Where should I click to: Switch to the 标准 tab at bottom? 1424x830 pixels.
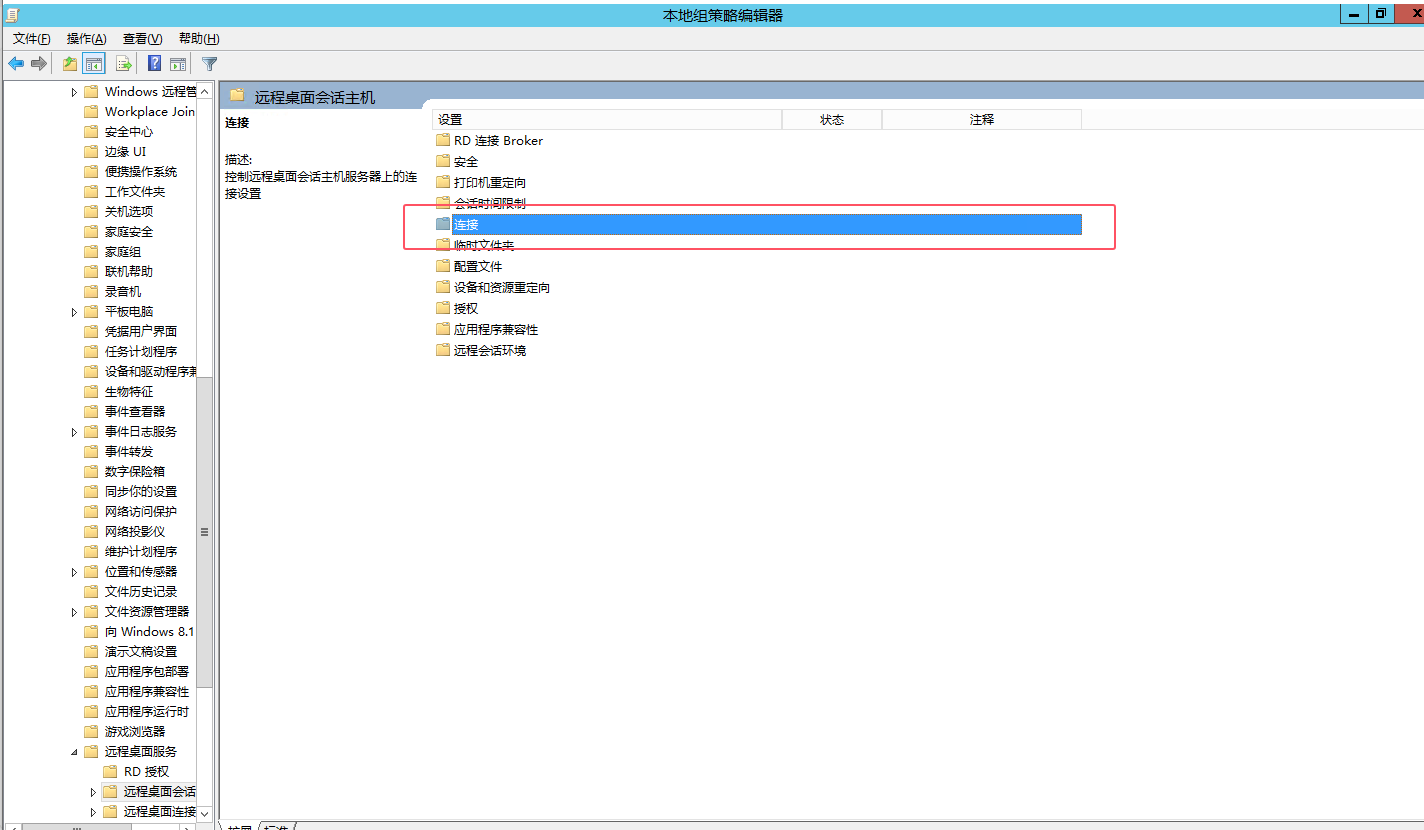coord(277,827)
